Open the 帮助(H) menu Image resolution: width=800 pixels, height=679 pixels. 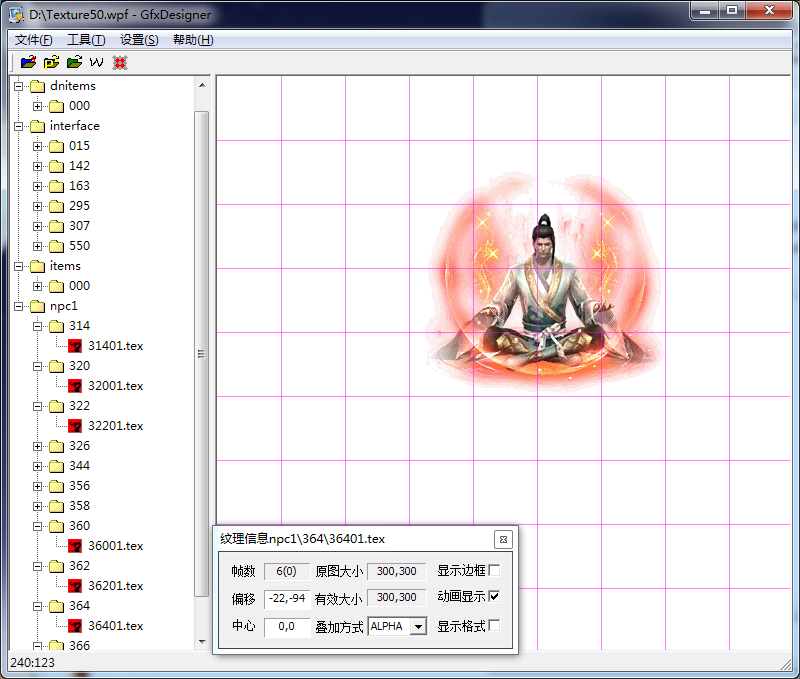pyautogui.click(x=193, y=40)
